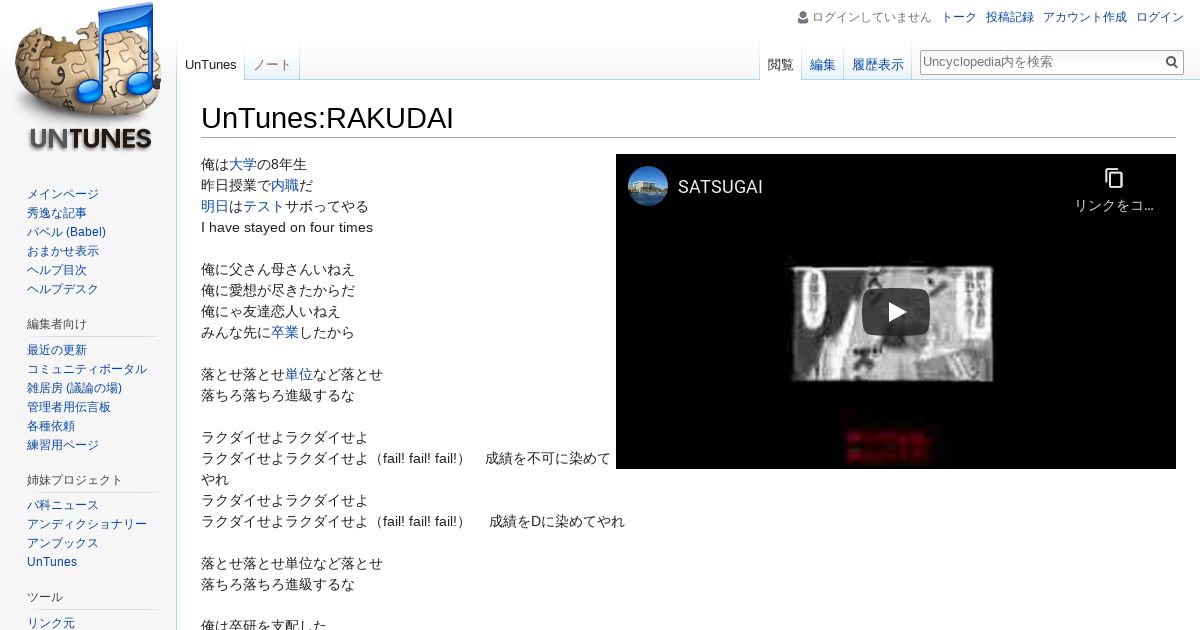Open ヘルプ目次 sidebar link
This screenshot has height=630, width=1200.
pos(57,270)
